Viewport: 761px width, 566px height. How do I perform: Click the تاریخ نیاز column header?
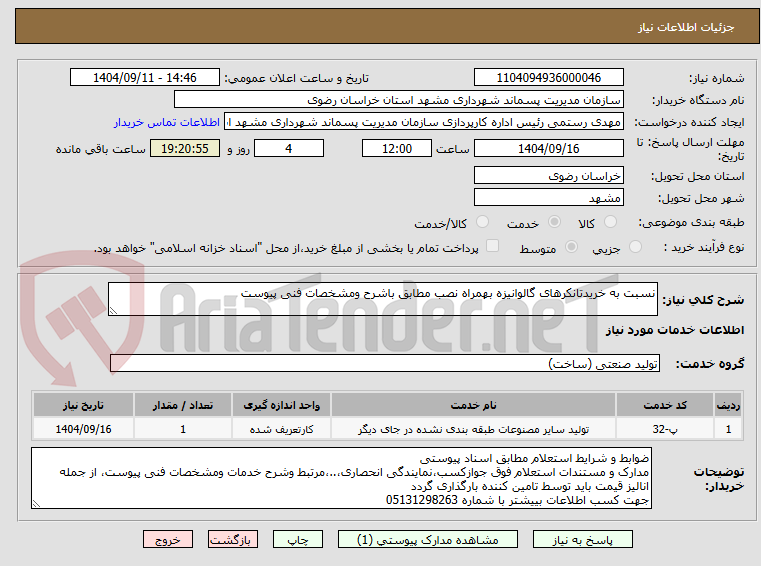click(83, 405)
